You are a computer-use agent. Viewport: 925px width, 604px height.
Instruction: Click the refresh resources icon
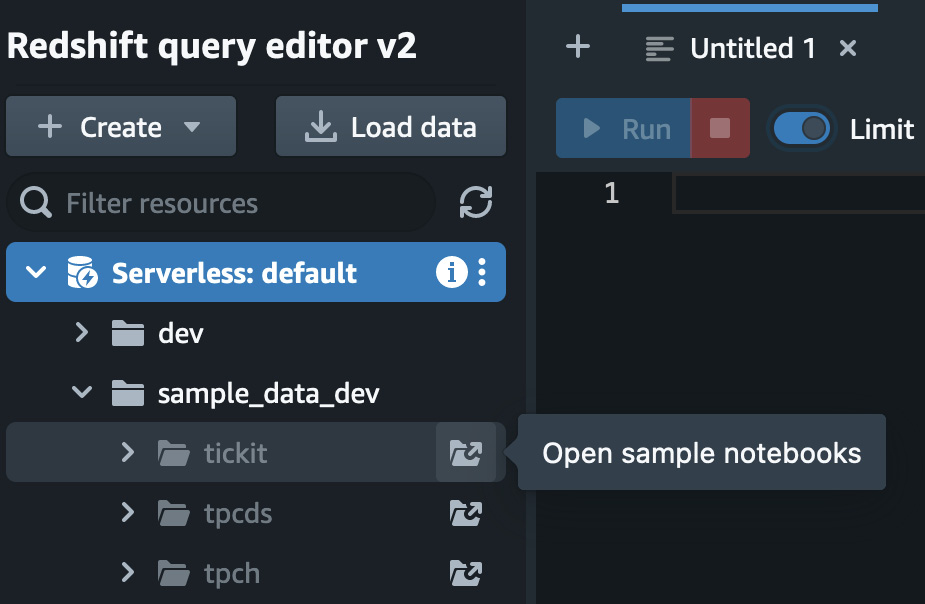click(x=475, y=202)
